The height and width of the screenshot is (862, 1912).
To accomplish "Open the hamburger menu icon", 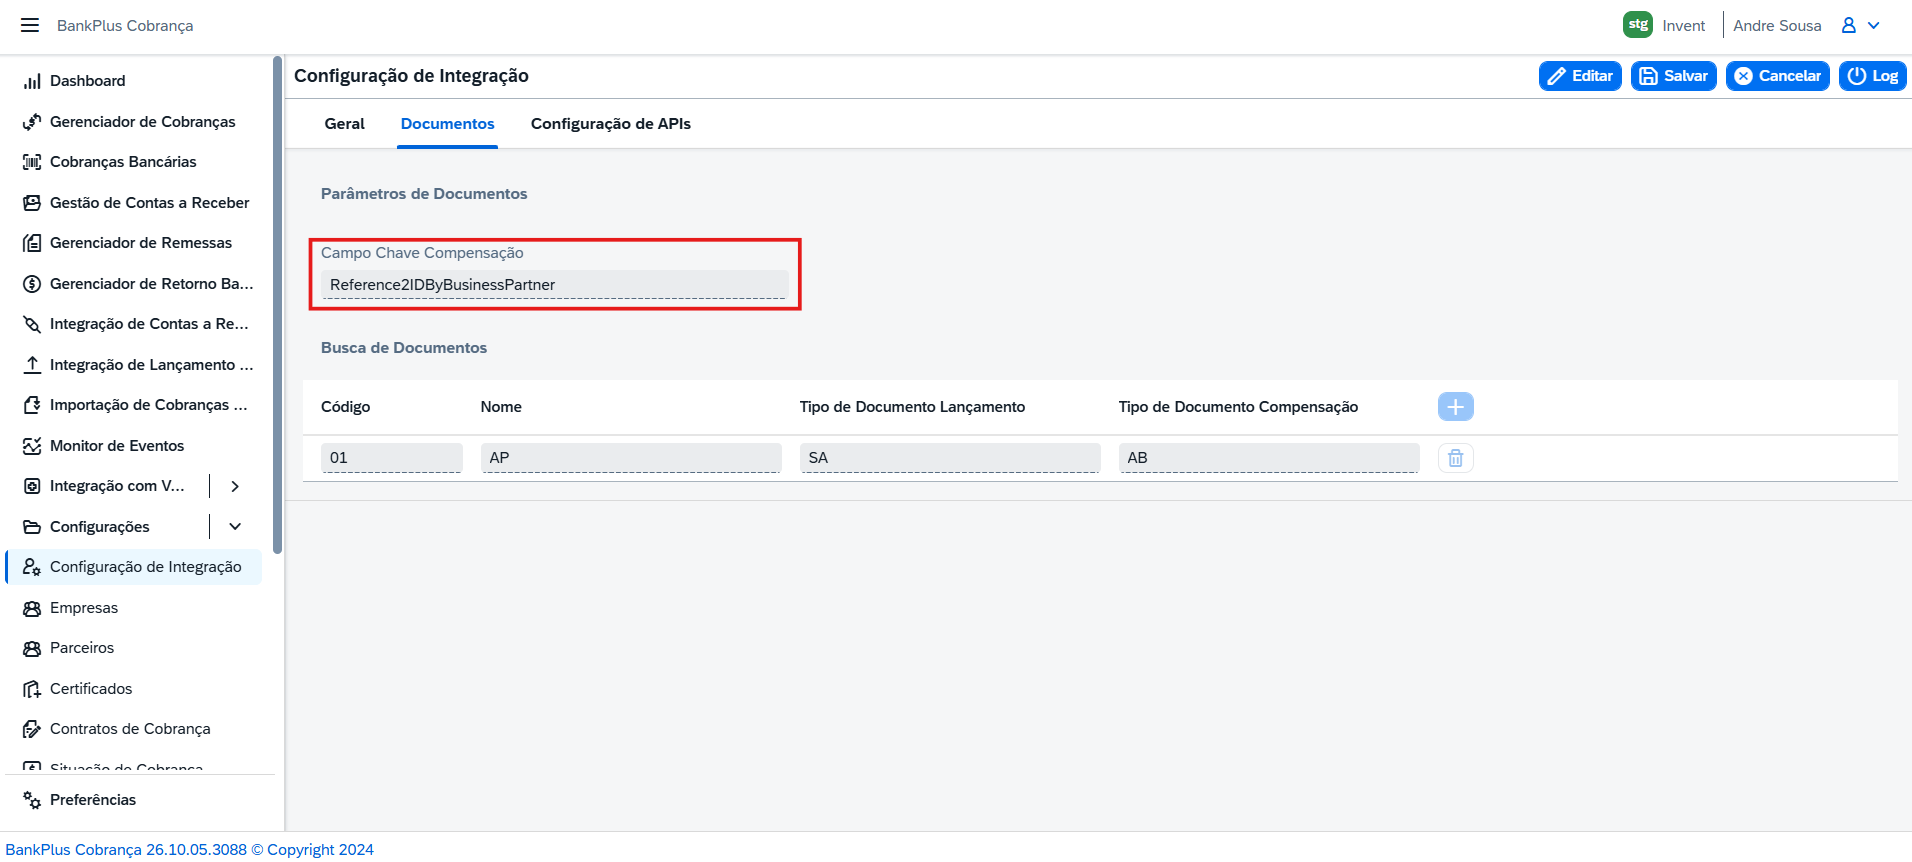I will pyautogui.click(x=30, y=25).
